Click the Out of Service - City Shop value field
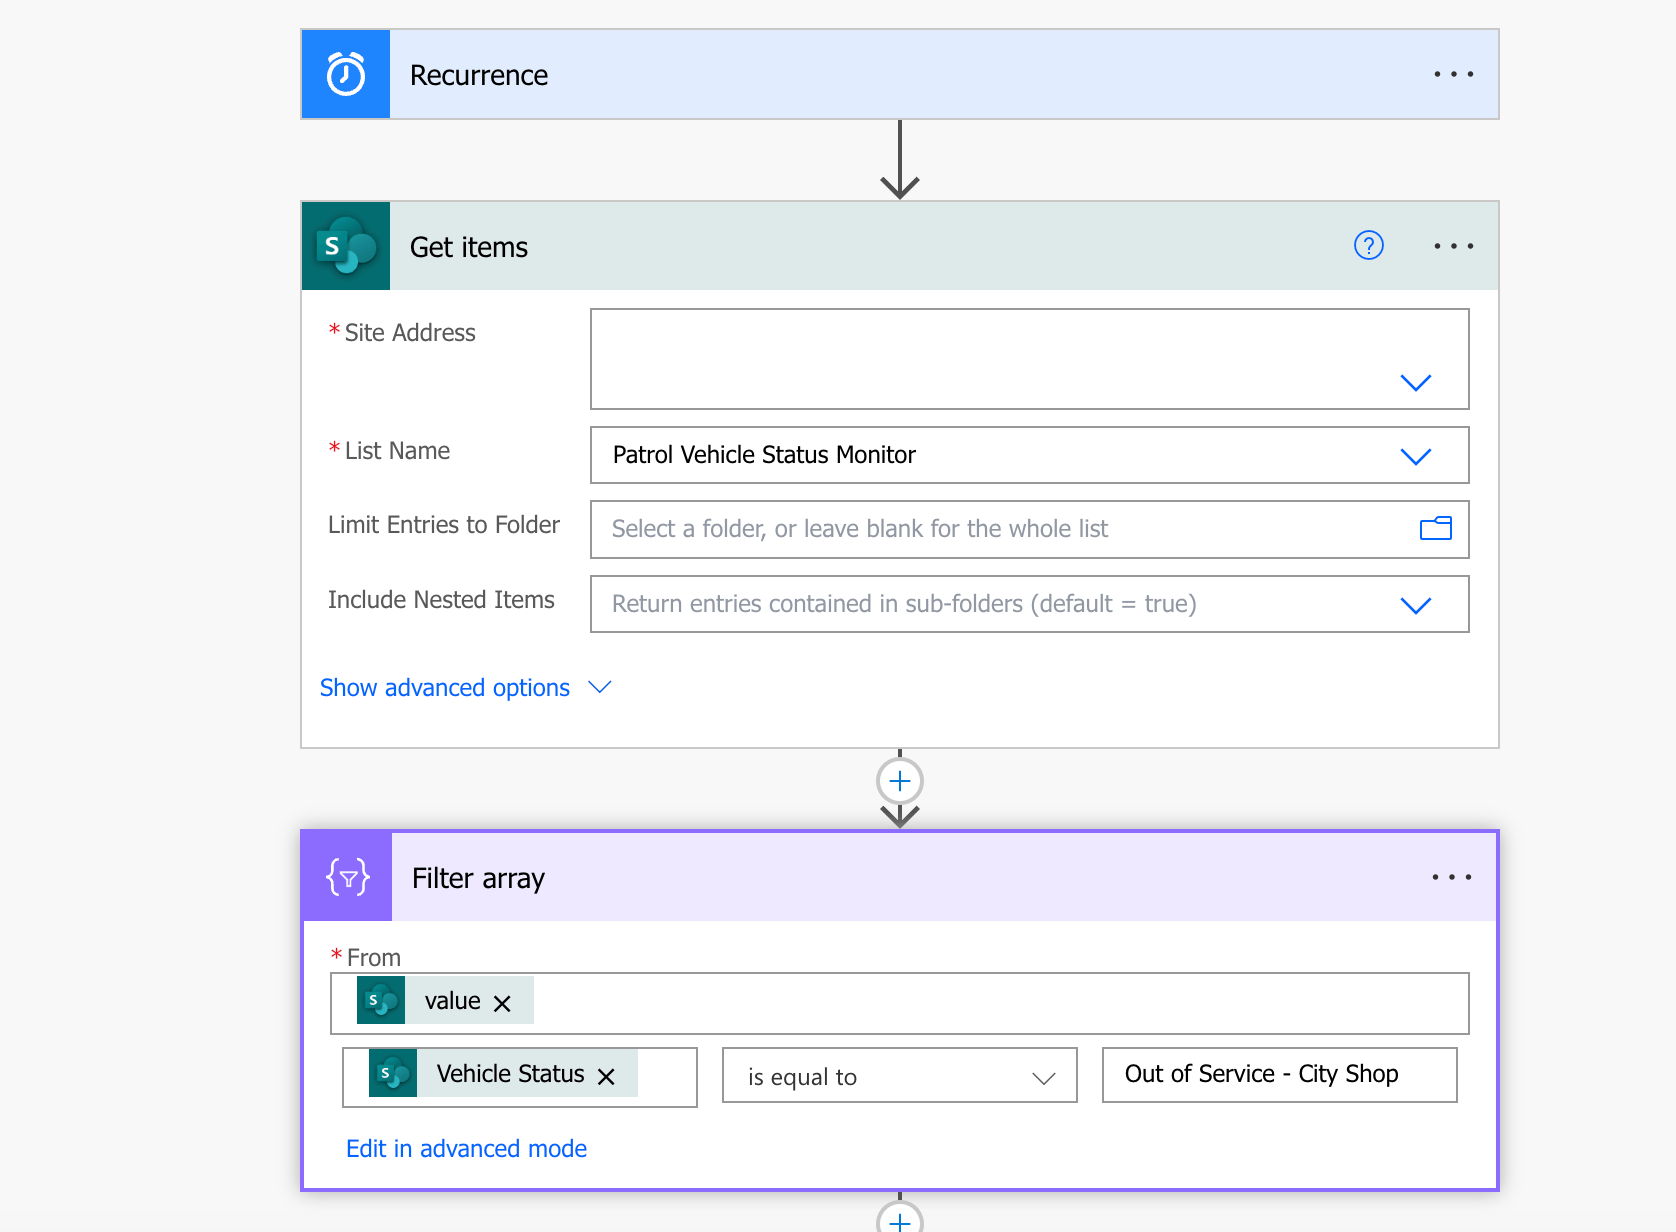1676x1232 pixels. 1279,1074
